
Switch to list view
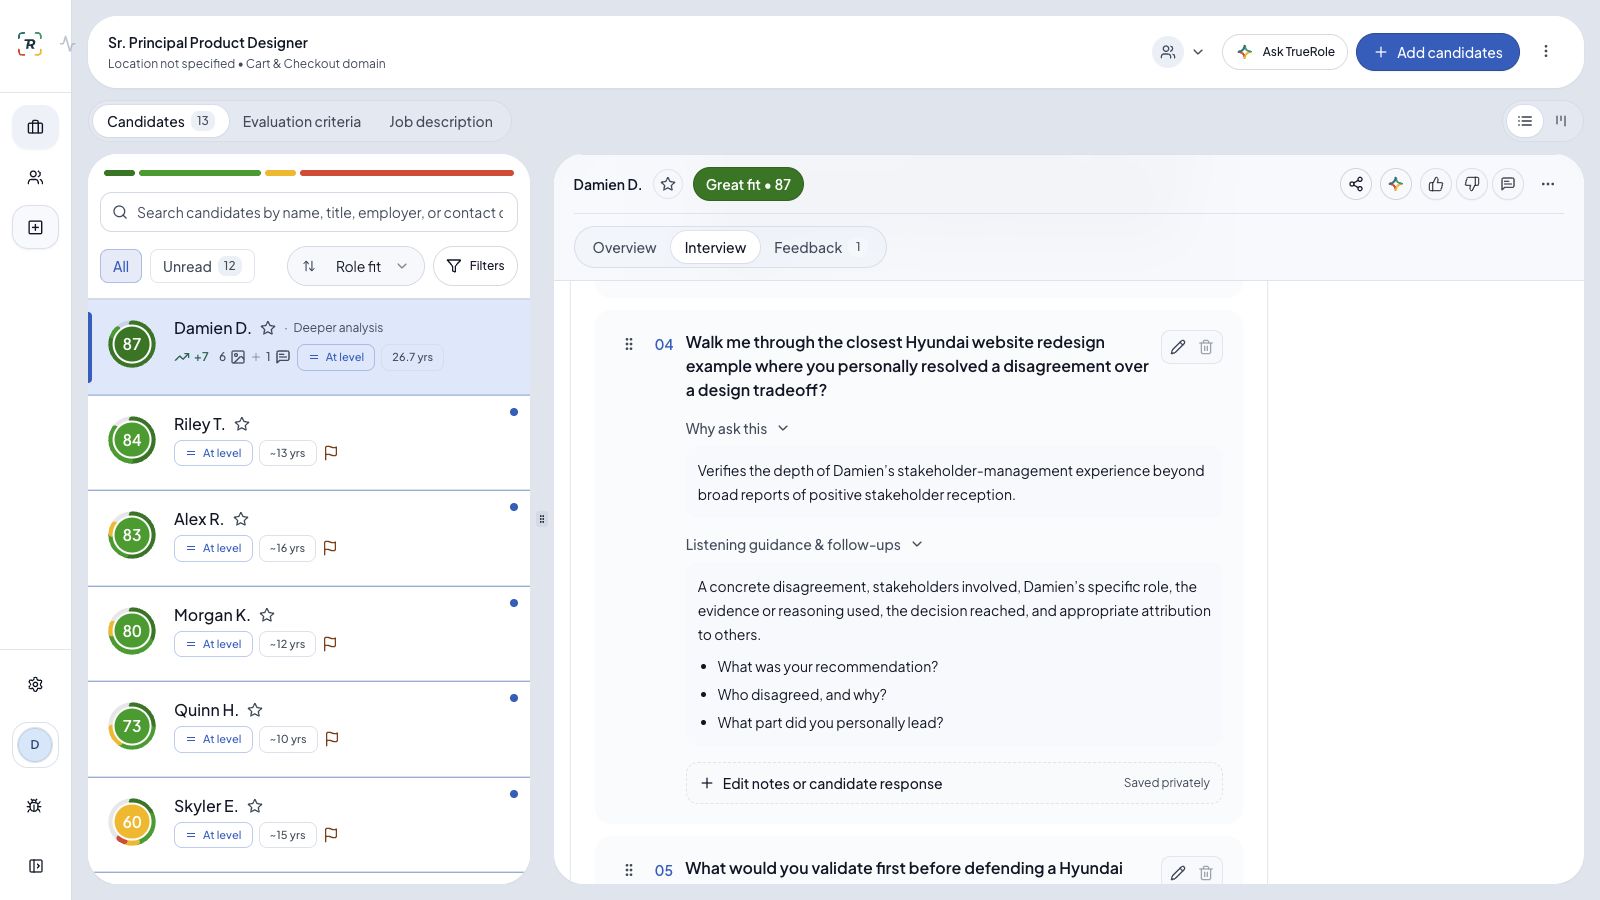coord(1525,121)
